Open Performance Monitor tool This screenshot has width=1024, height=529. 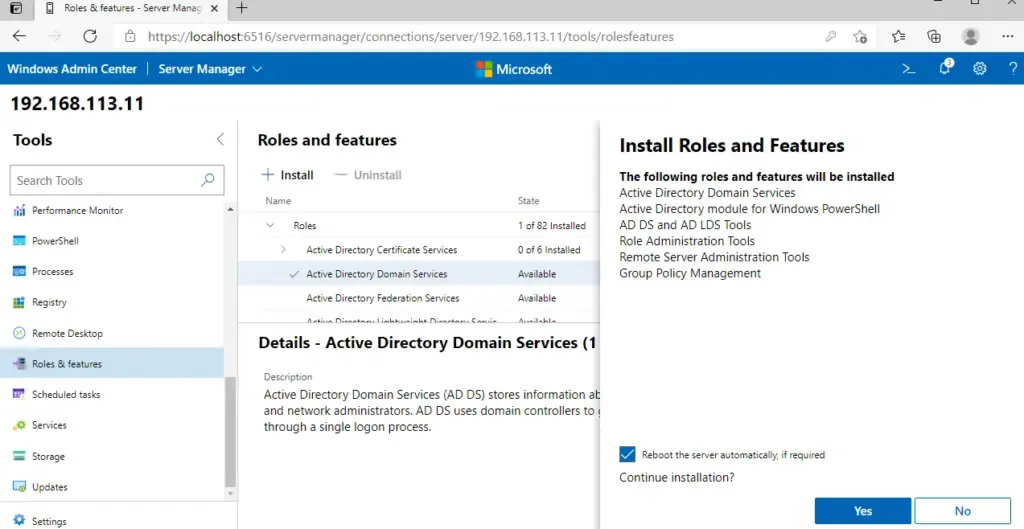[x=77, y=210]
